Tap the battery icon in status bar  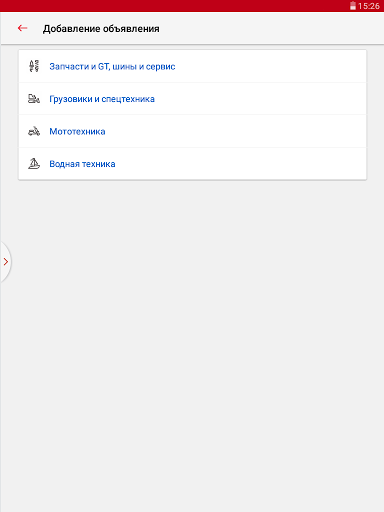(x=353, y=6)
